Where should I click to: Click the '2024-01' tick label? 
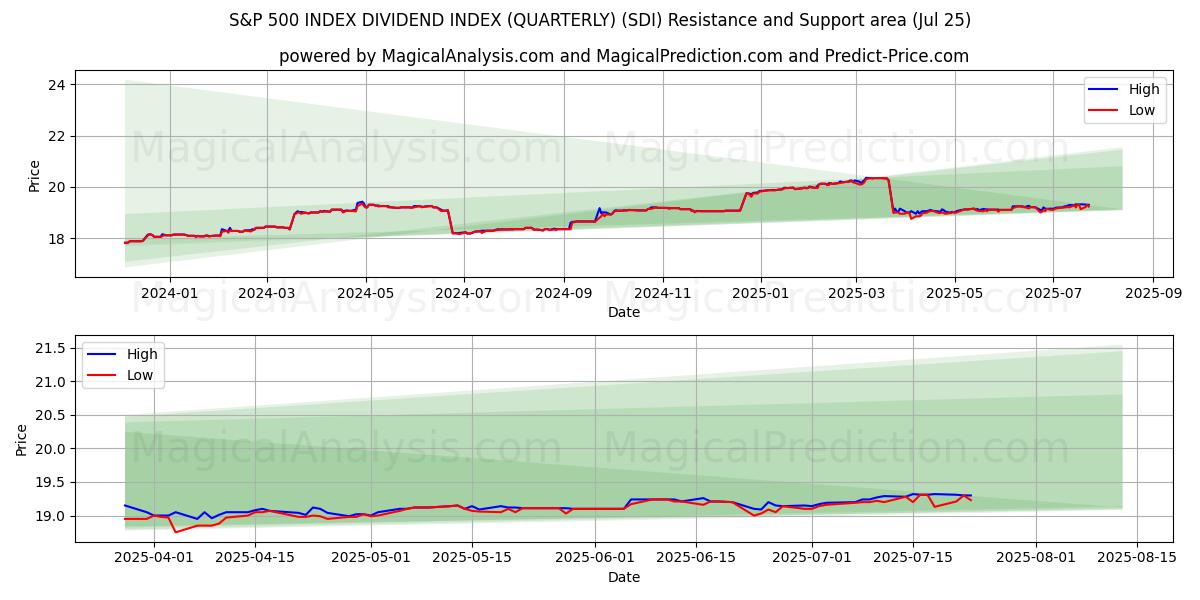tap(169, 293)
